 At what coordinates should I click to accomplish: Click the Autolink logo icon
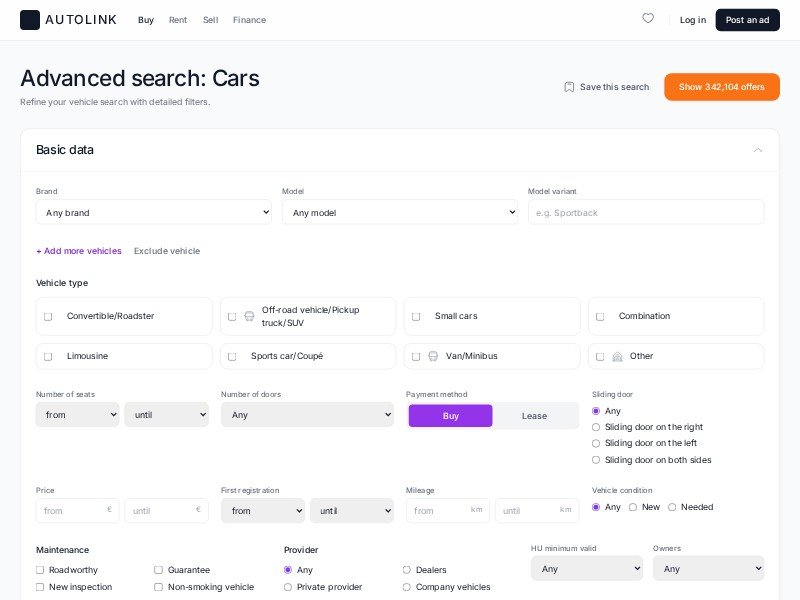tap(30, 20)
